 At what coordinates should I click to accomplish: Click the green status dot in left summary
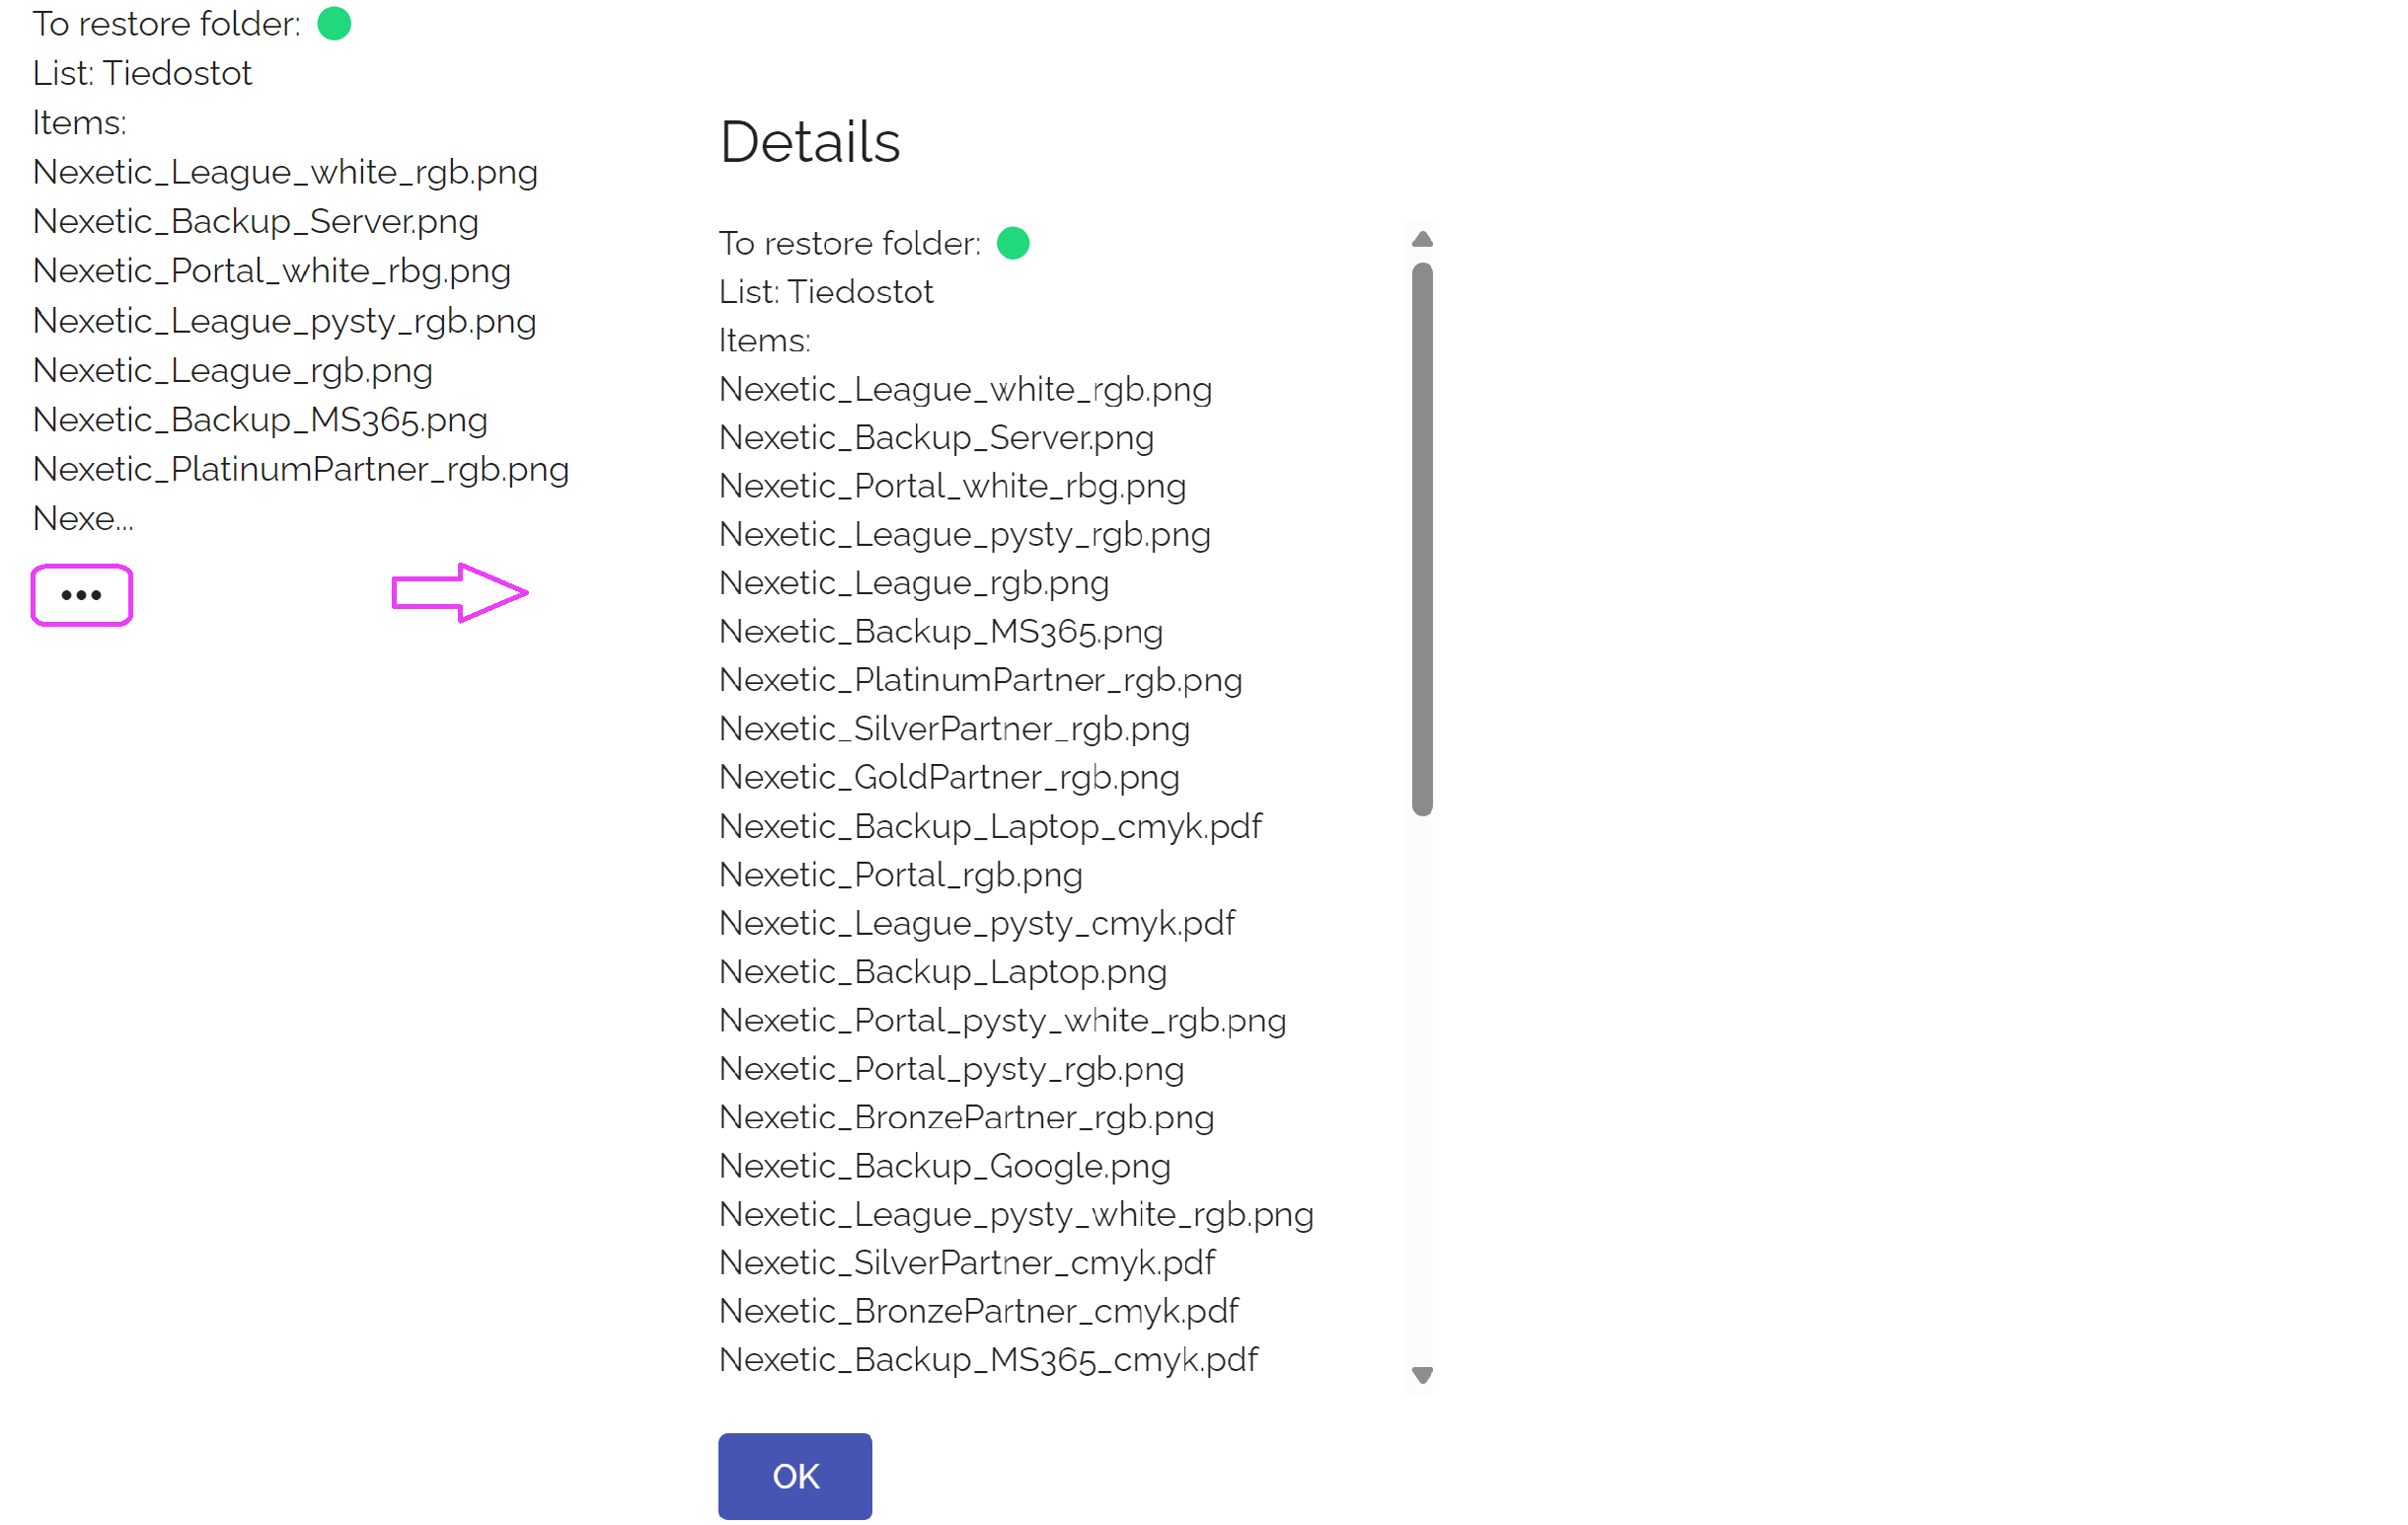point(334,23)
